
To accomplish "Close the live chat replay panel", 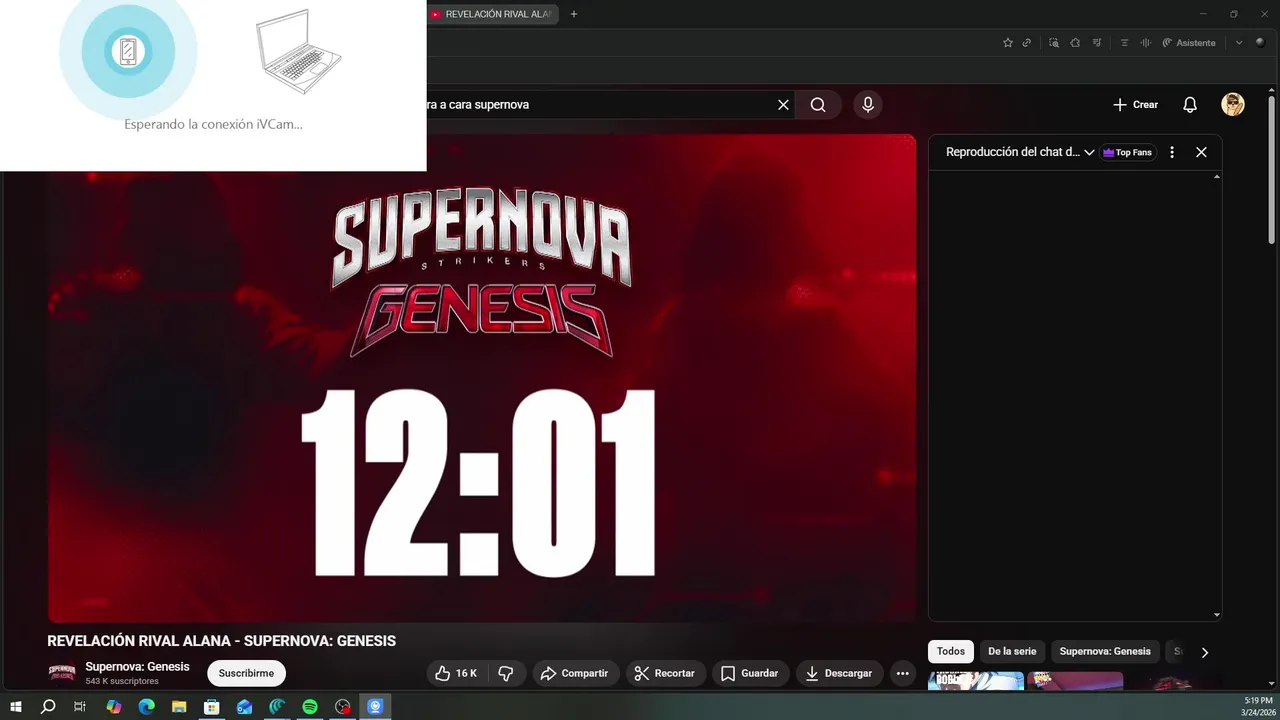I will [1201, 152].
